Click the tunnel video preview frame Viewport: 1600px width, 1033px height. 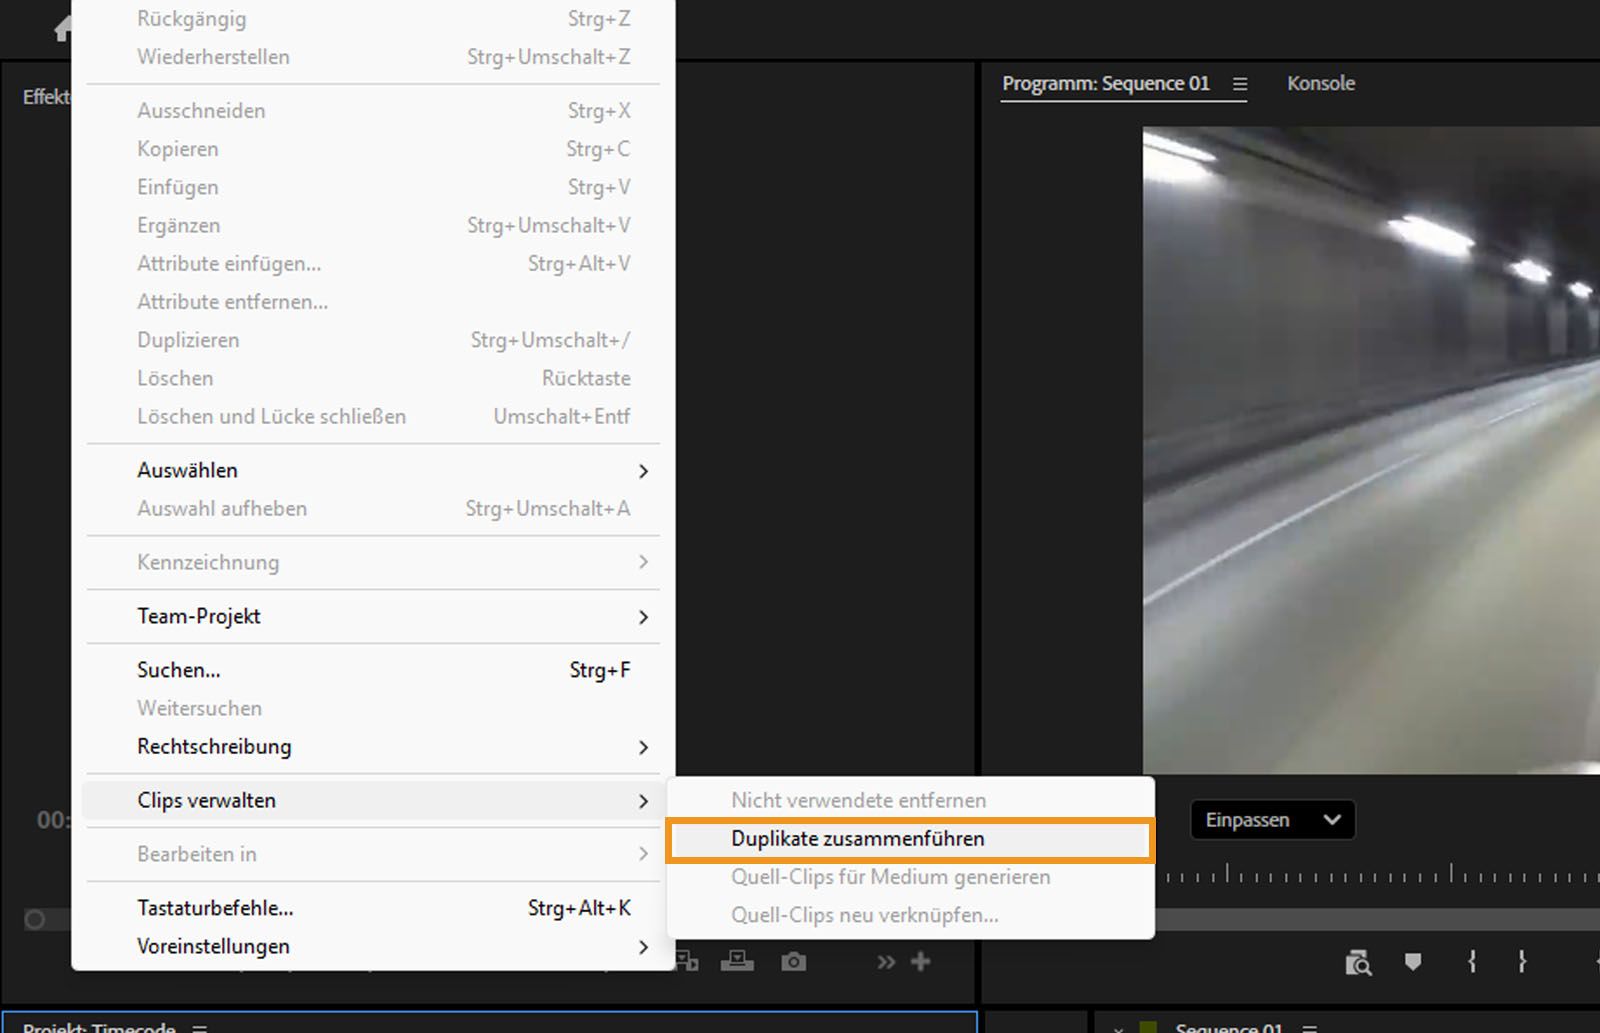pos(1371,450)
